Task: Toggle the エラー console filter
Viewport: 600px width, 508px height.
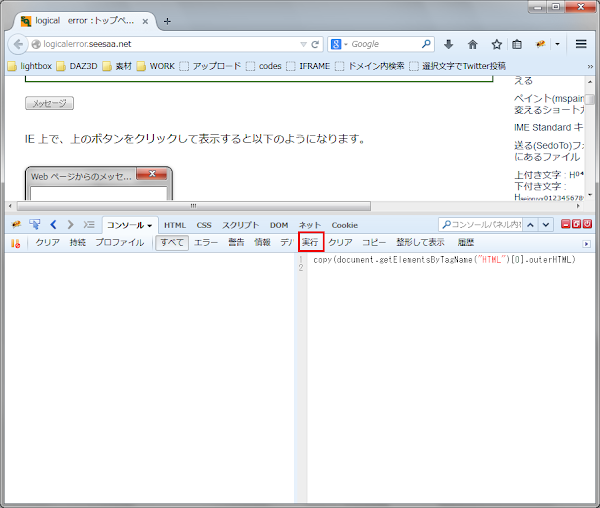Action: (x=206, y=243)
